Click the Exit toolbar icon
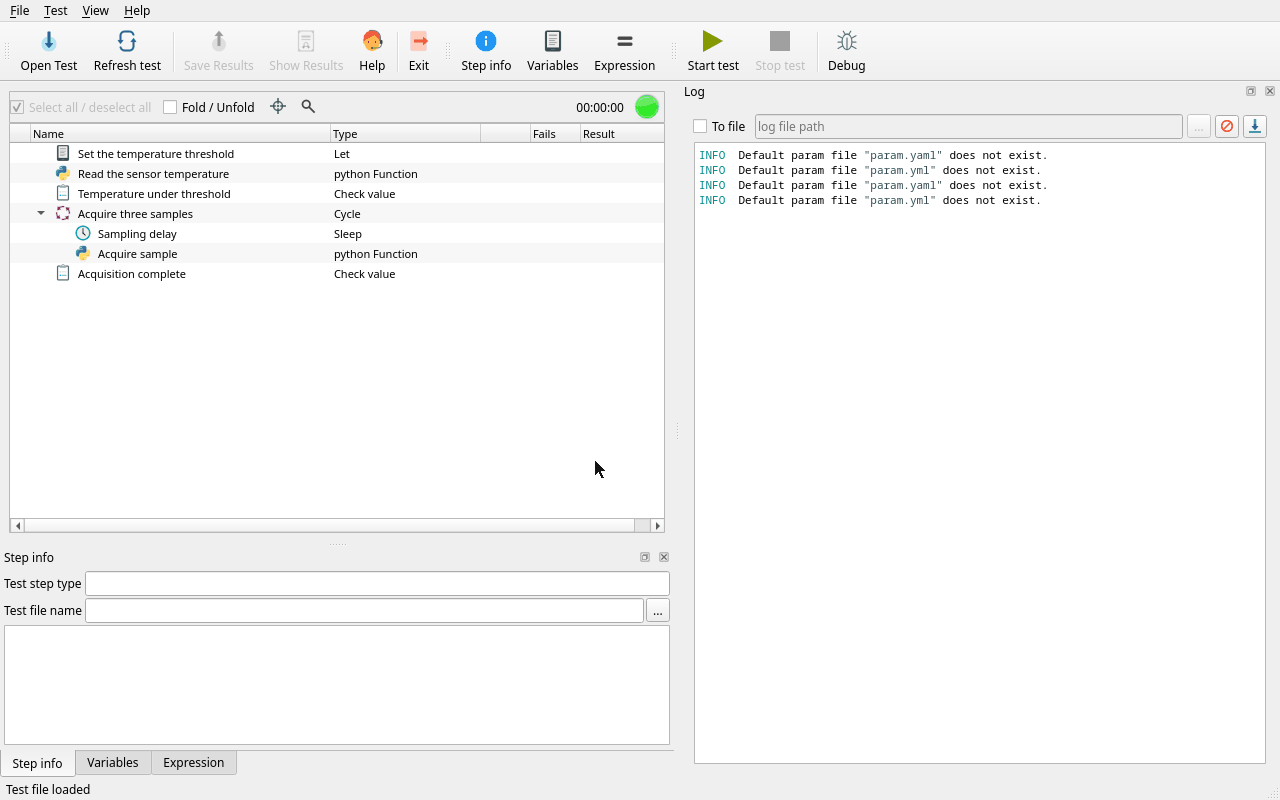Image resolution: width=1280 pixels, height=800 pixels. (419, 41)
